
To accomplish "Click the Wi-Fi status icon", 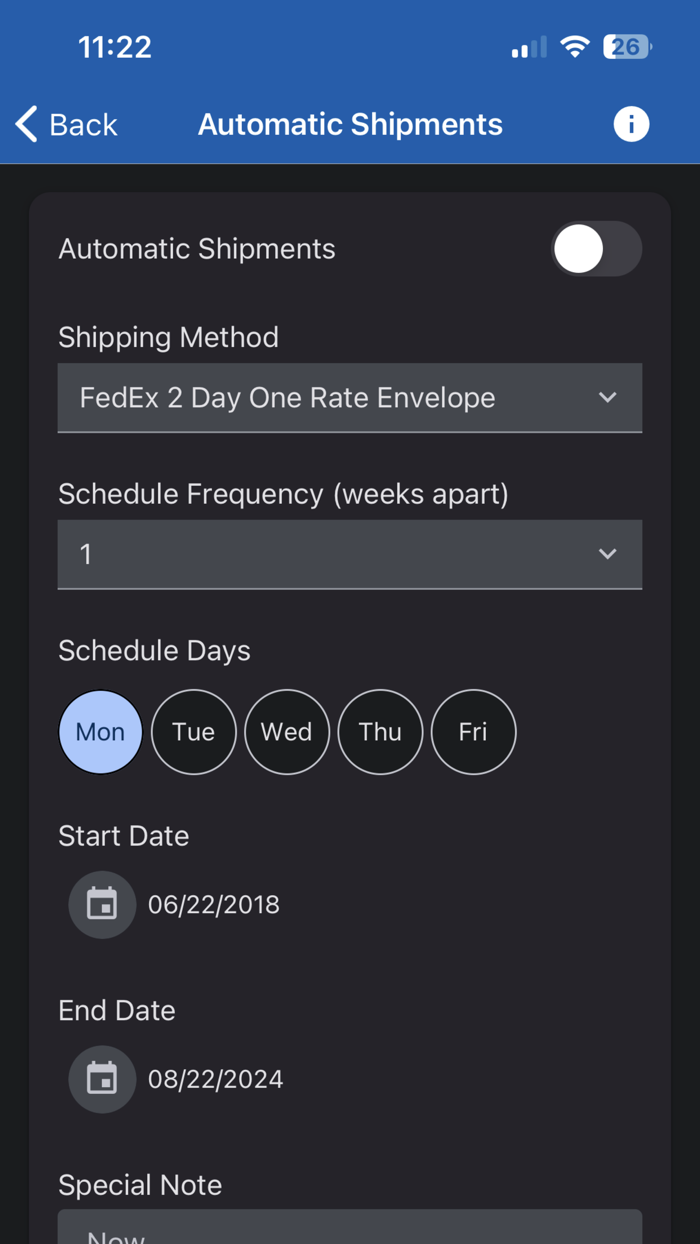I will click(575, 46).
